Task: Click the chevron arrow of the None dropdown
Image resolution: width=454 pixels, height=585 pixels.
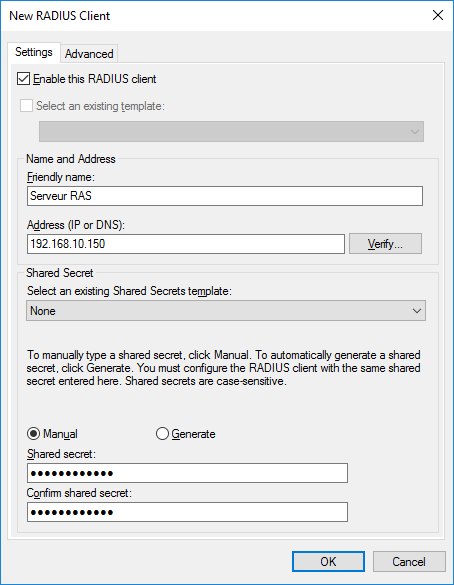Action: pos(417,311)
